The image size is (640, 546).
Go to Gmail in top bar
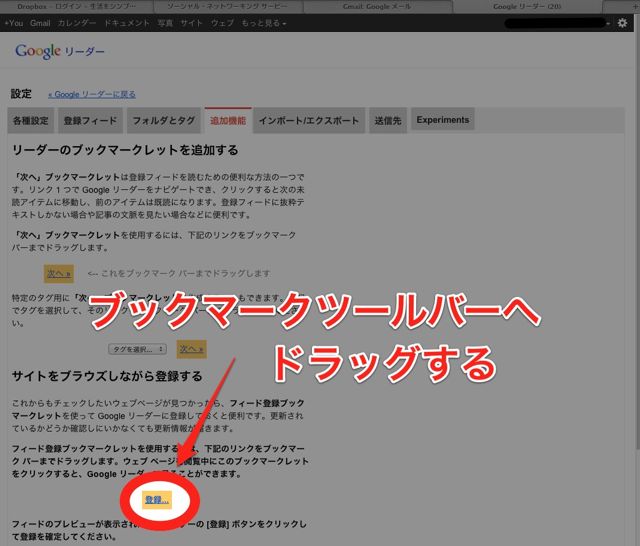click(x=40, y=23)
